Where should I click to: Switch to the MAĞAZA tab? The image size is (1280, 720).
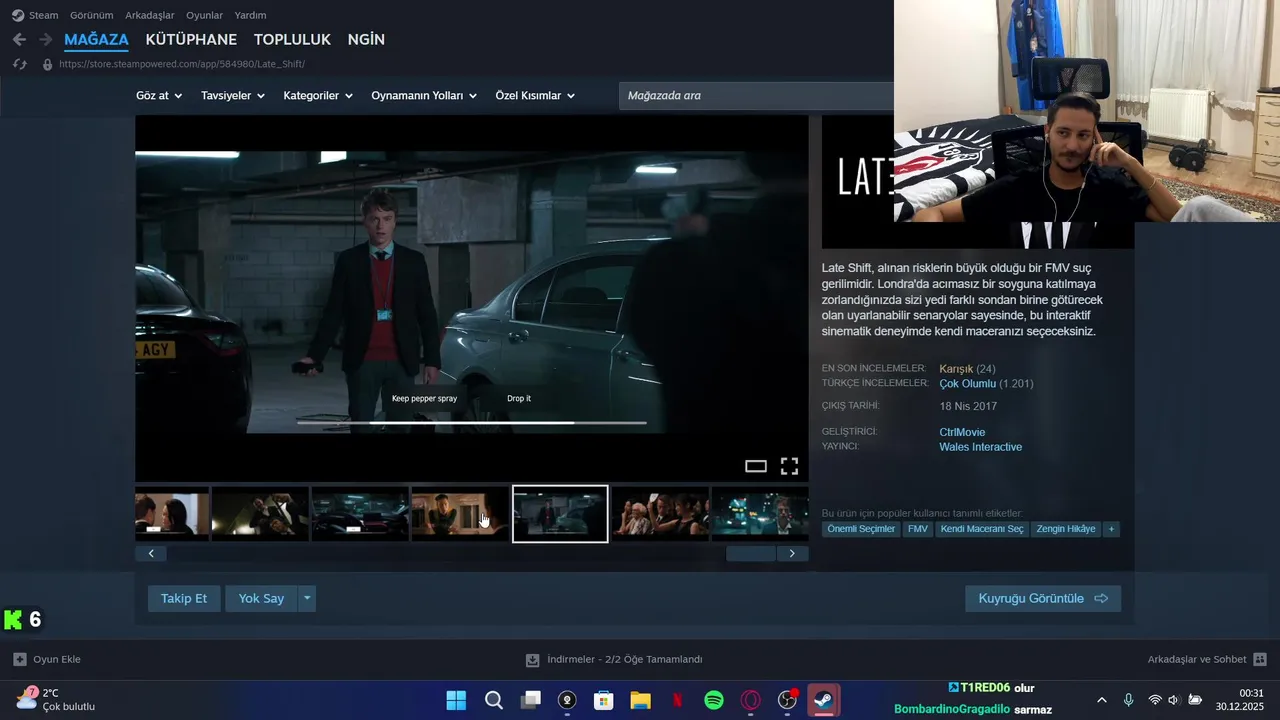(96, 40)
